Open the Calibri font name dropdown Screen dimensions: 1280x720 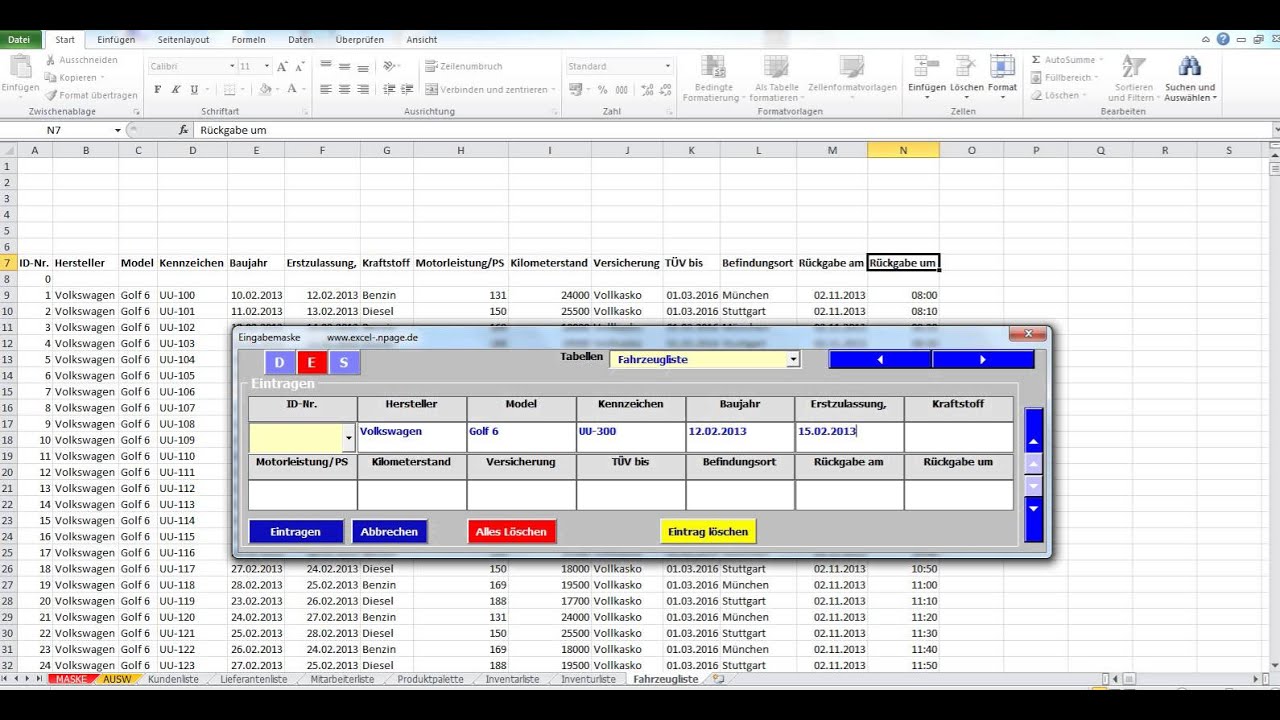pos(231,66)
